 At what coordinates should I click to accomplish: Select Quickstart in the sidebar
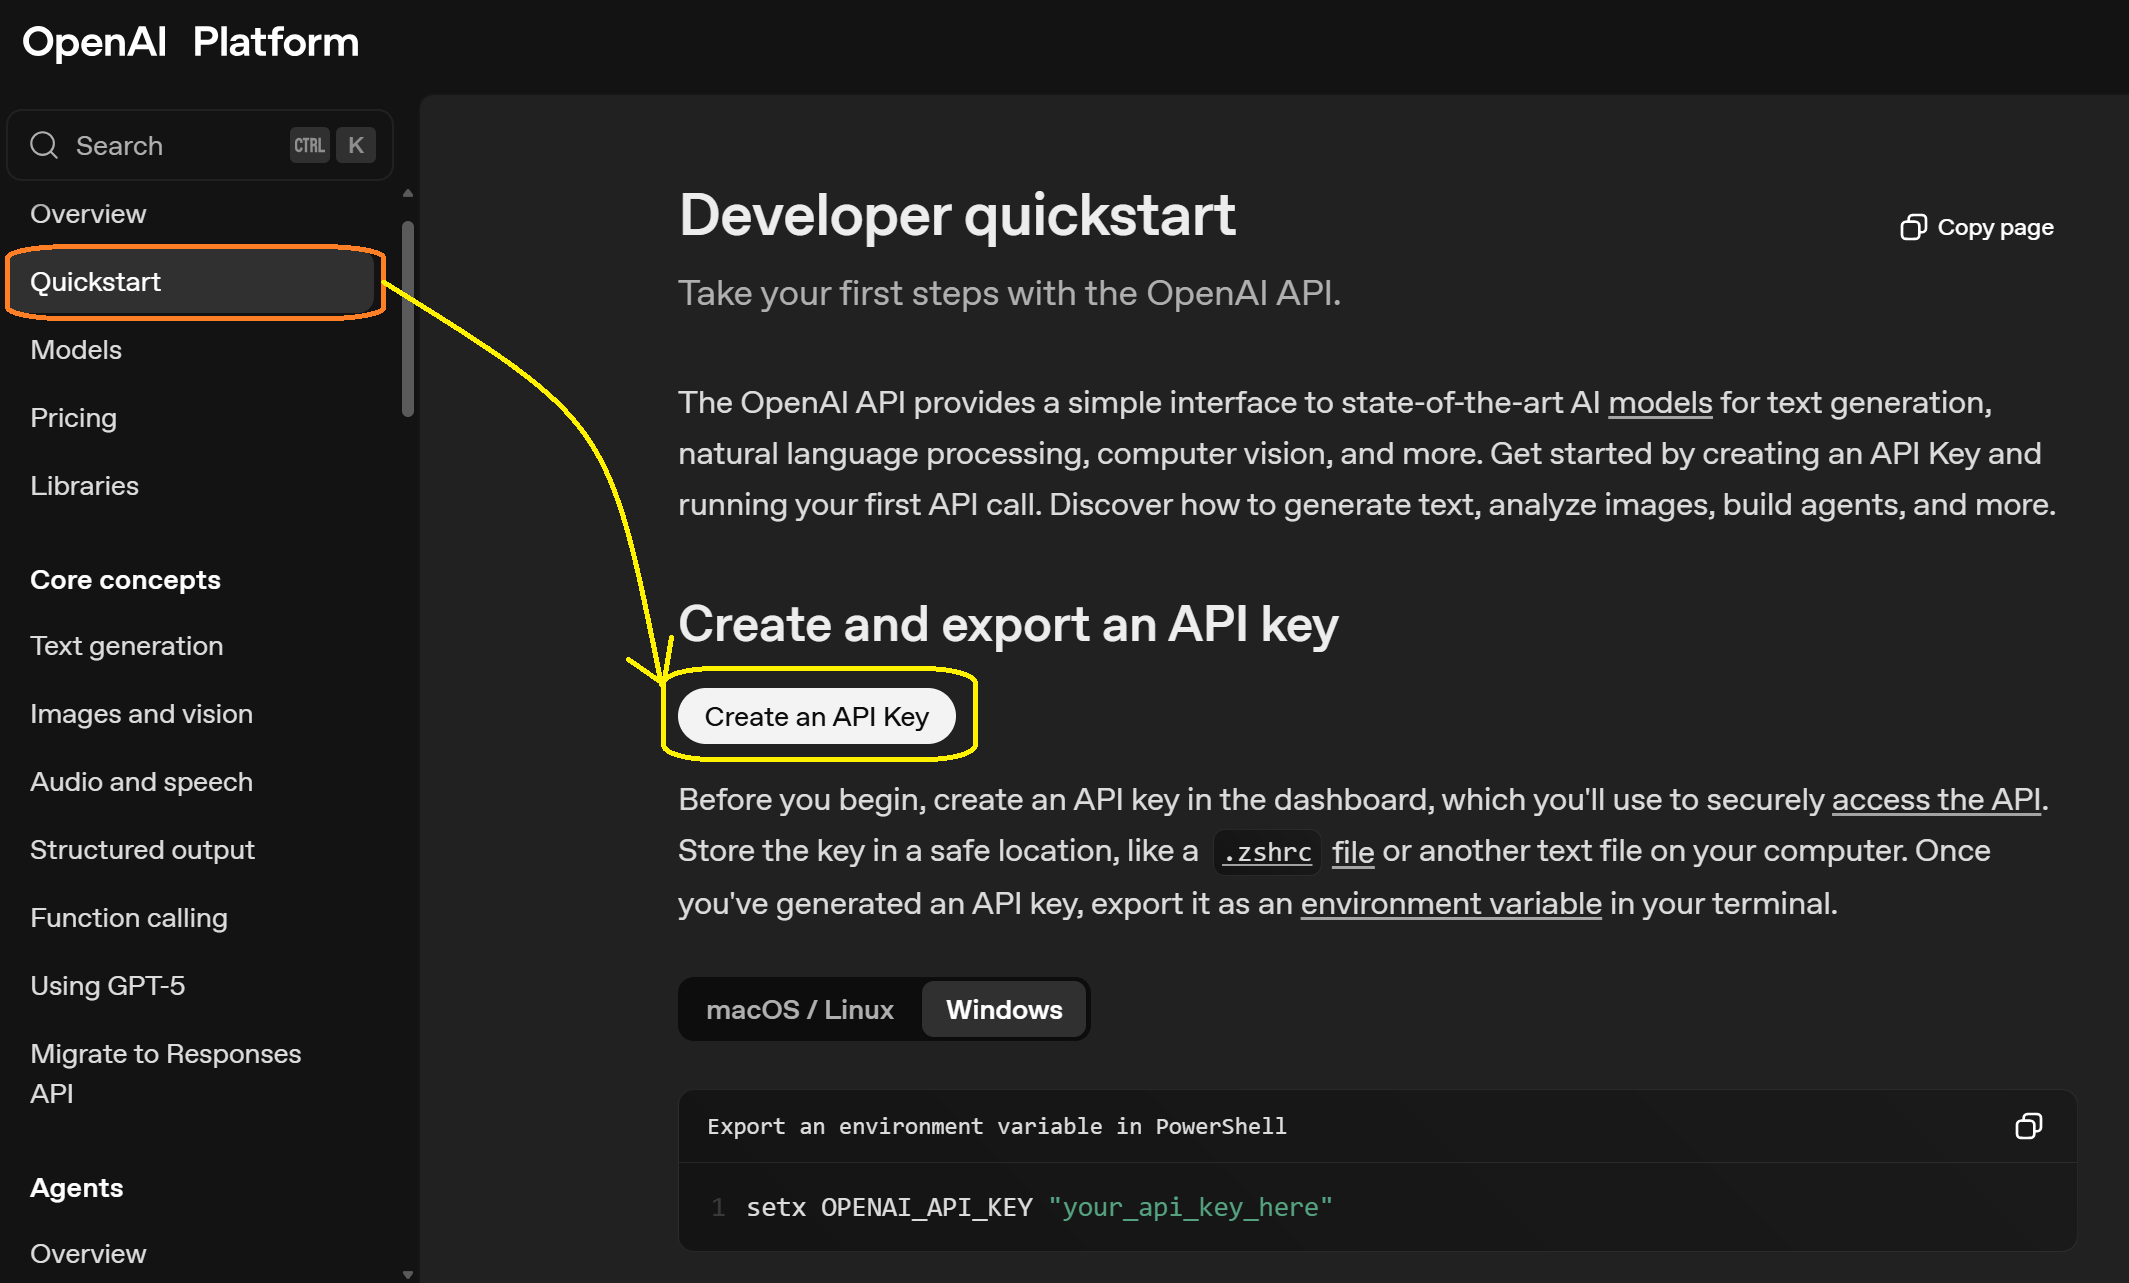(95, 281)
